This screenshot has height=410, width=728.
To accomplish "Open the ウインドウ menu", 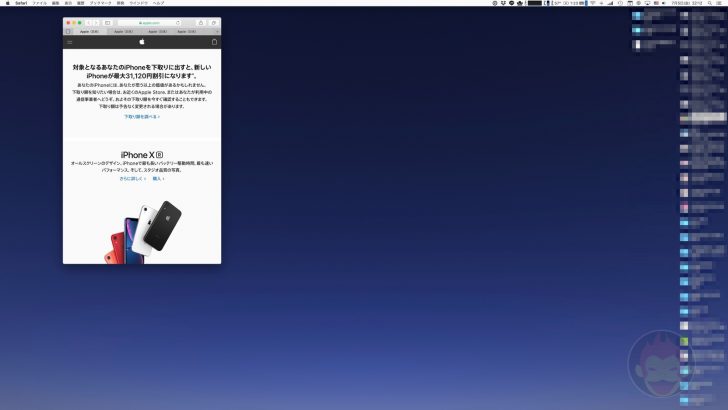I will [x=138, y=3].
